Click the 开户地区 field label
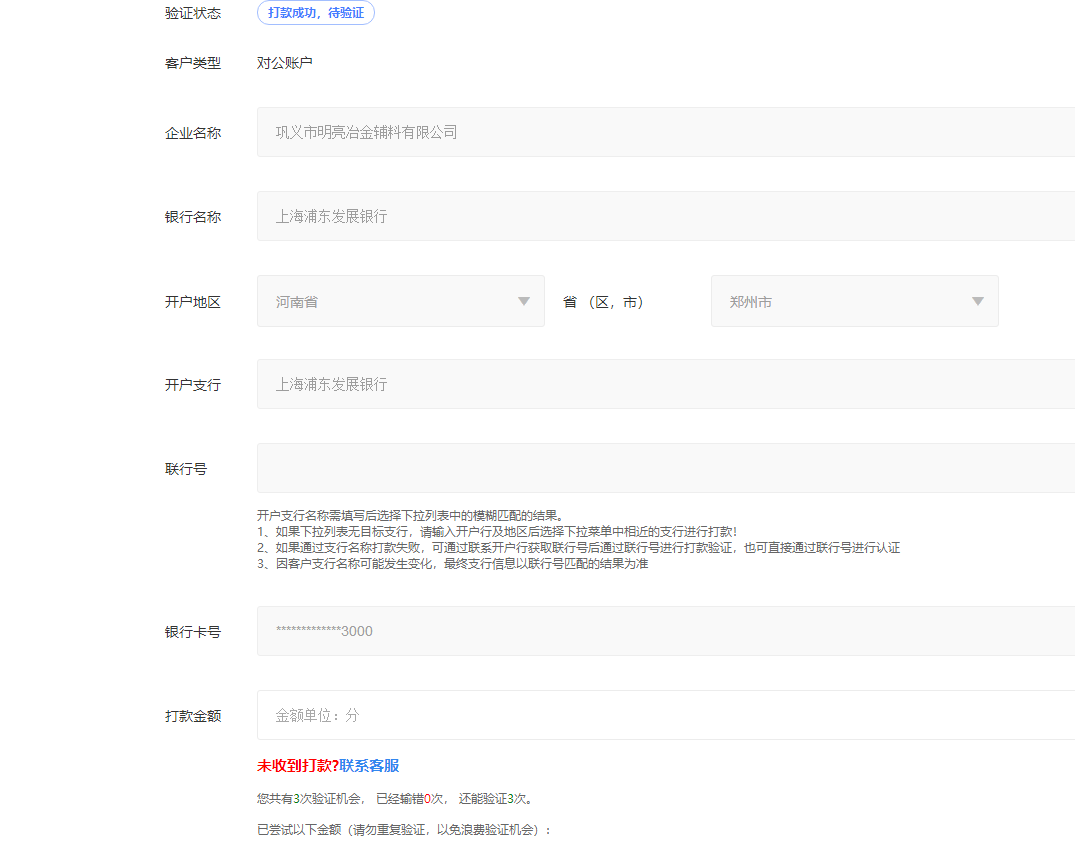This screenshot has height=841, width=1075. coord(192,301)
